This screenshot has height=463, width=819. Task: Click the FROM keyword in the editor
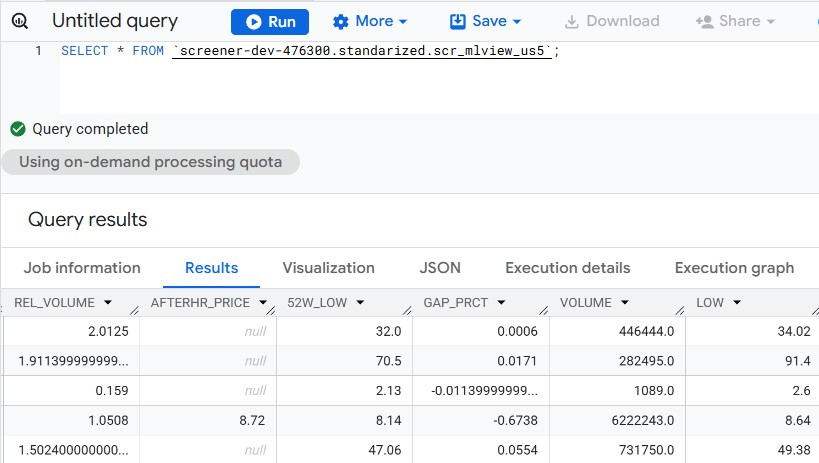[148, 51]
